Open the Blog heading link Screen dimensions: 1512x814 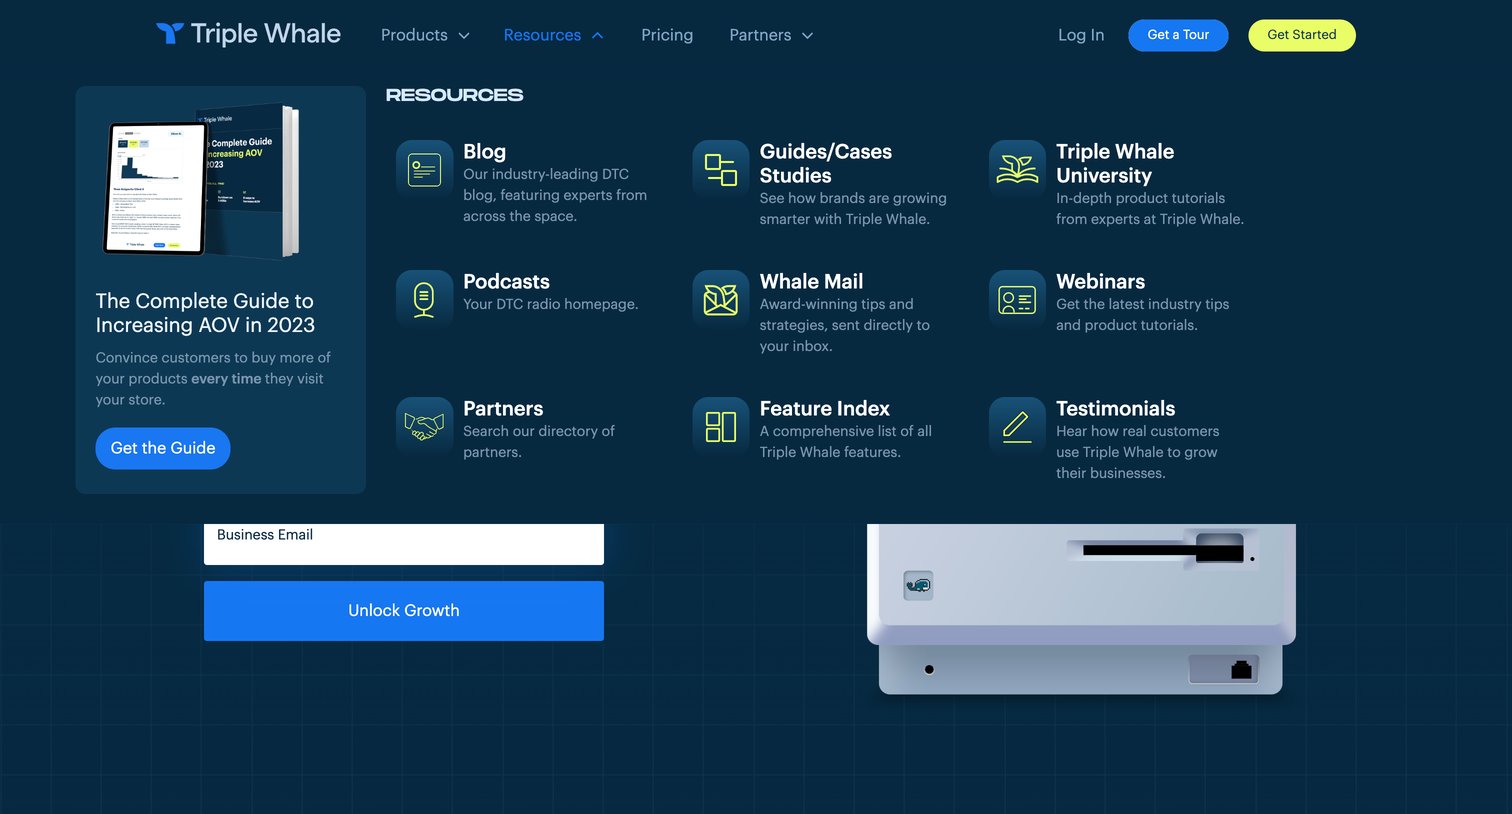(484, 151)
